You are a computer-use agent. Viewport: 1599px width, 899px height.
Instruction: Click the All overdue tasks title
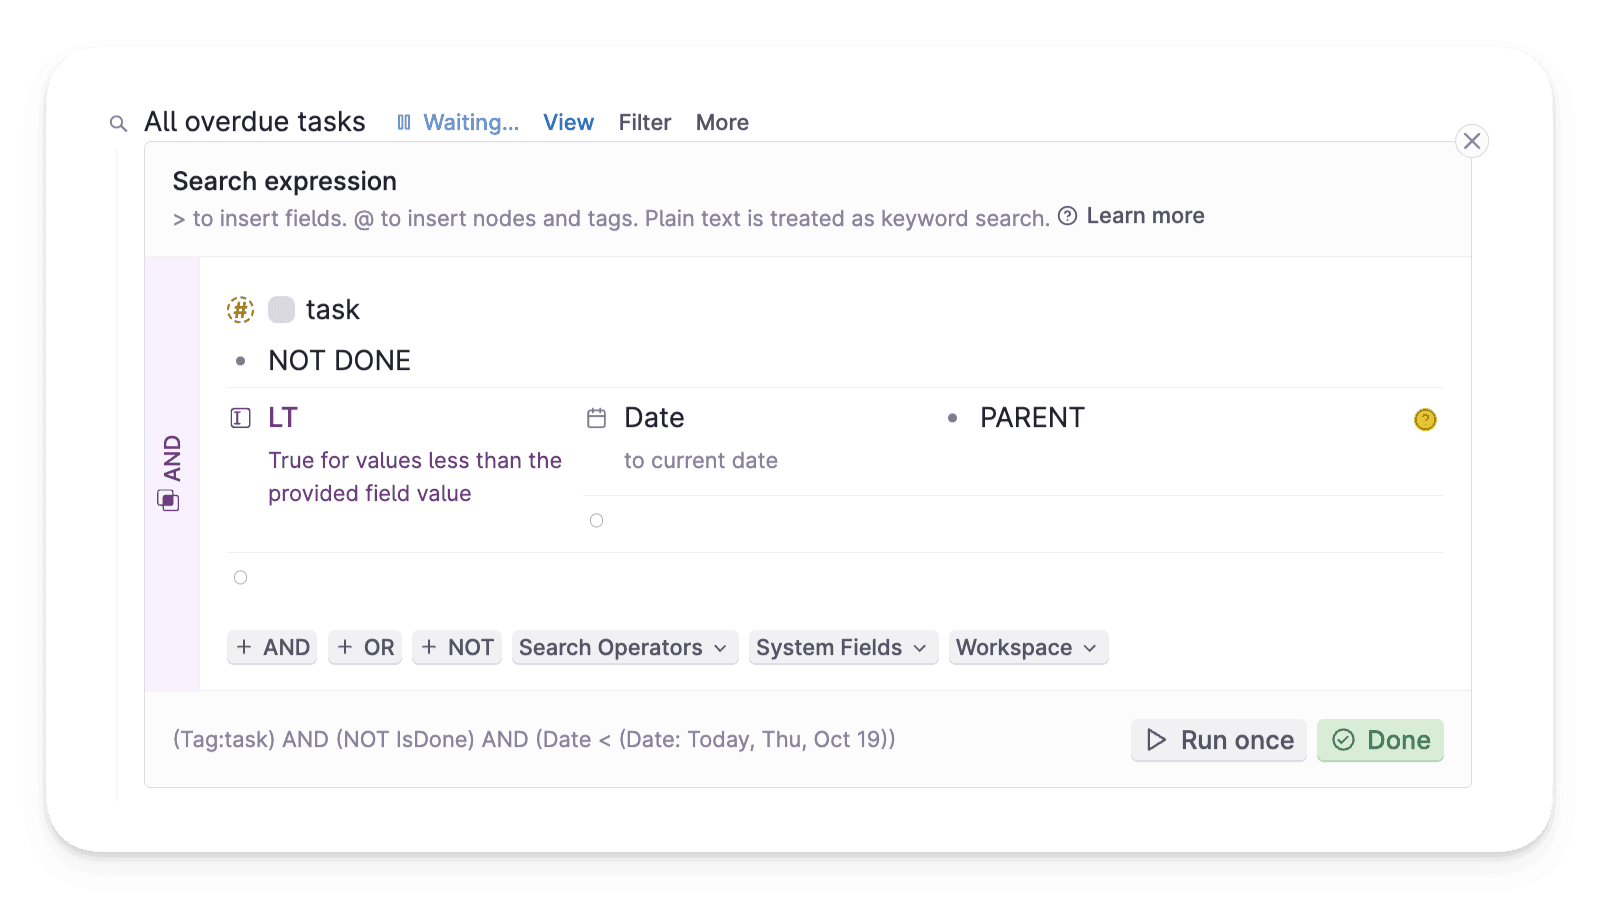tap(255, 122)
